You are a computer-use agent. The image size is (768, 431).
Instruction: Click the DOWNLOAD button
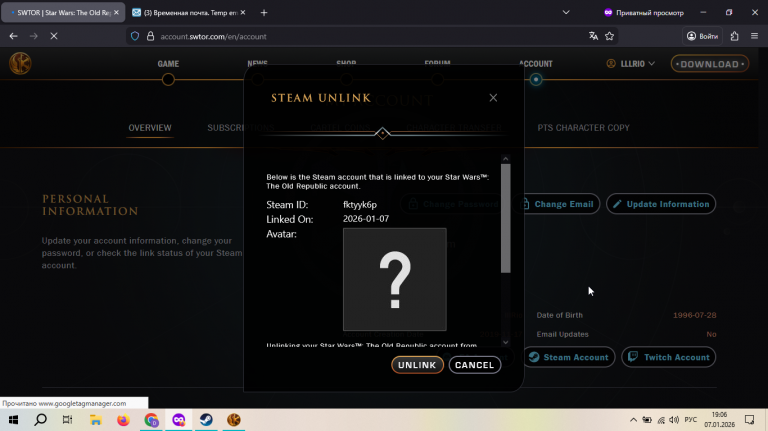point(710,64)
